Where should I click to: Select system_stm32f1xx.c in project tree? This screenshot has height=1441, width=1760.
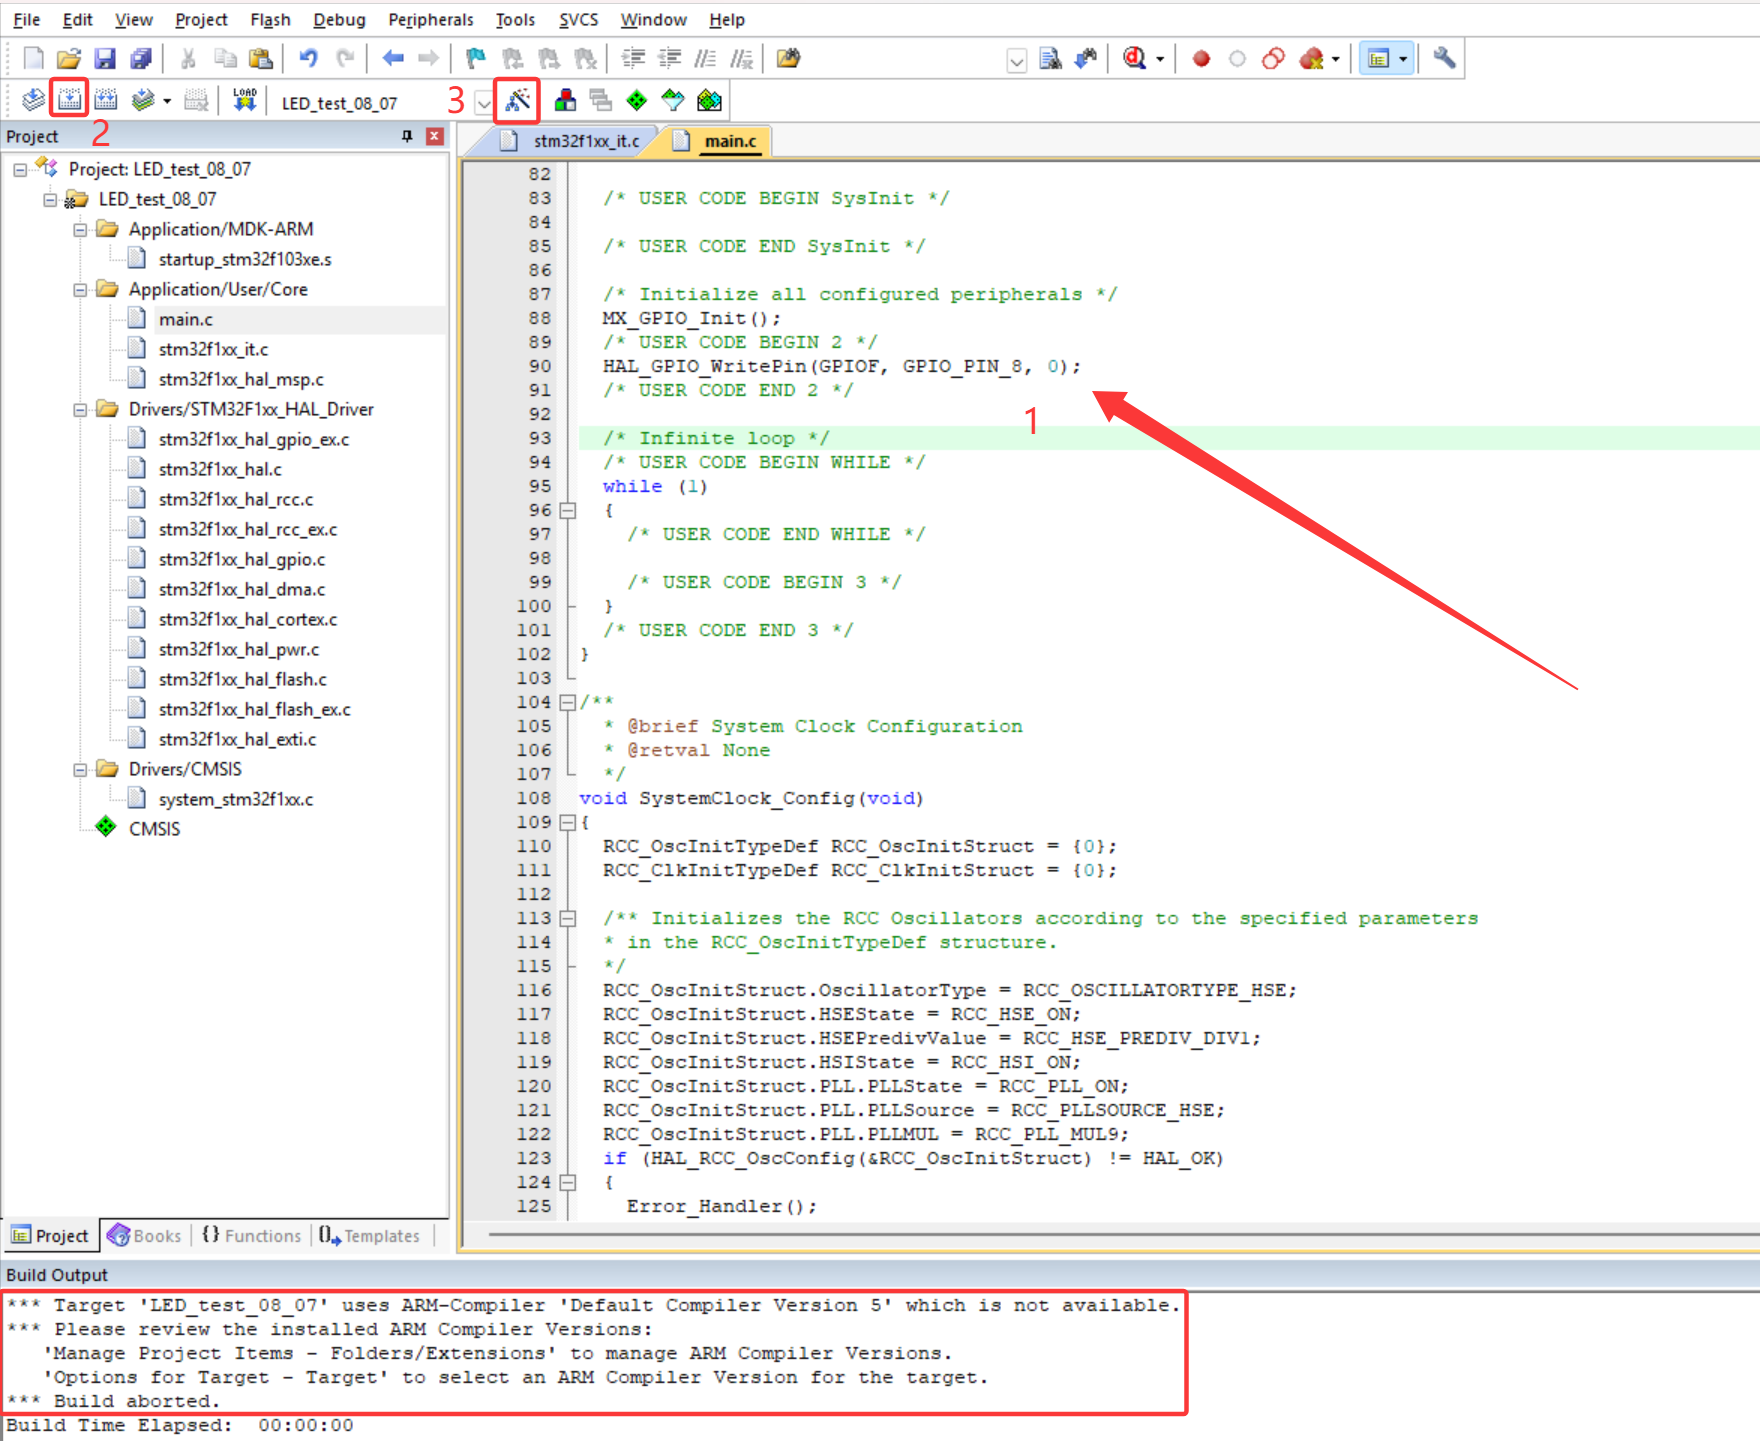[x=236, y=799]
